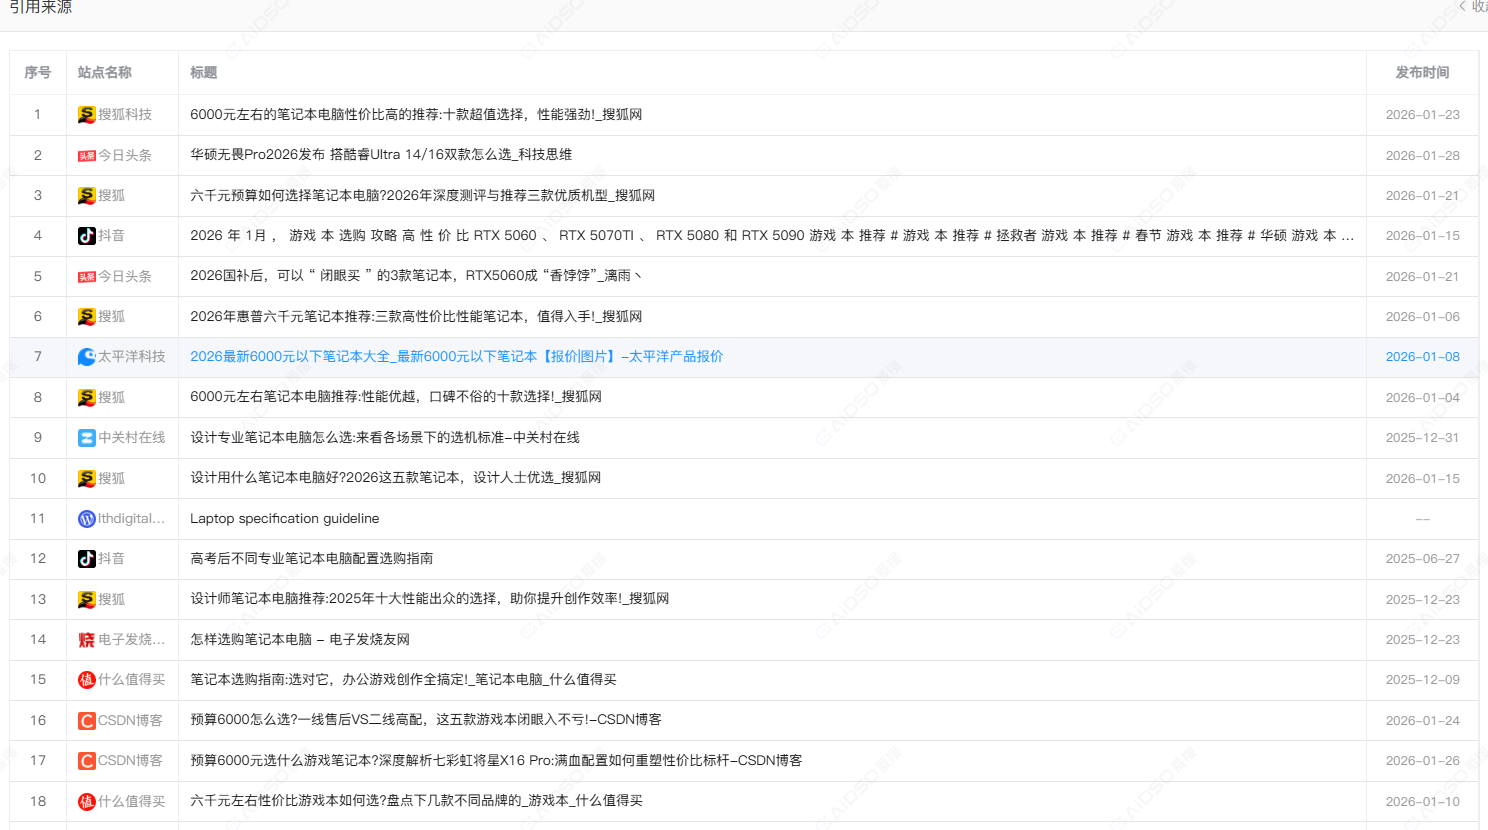Open the highlighted 2026最新6000元以下笔记本大全 link
1488x830 pixels.
456,357
